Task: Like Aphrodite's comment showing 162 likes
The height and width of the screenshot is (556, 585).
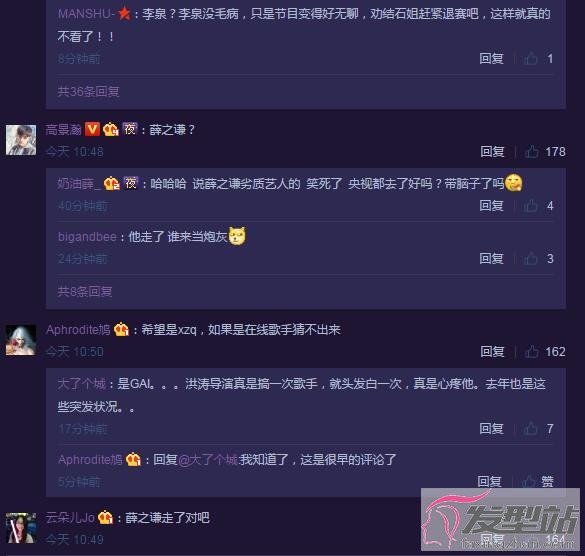Action: point(532,352)
